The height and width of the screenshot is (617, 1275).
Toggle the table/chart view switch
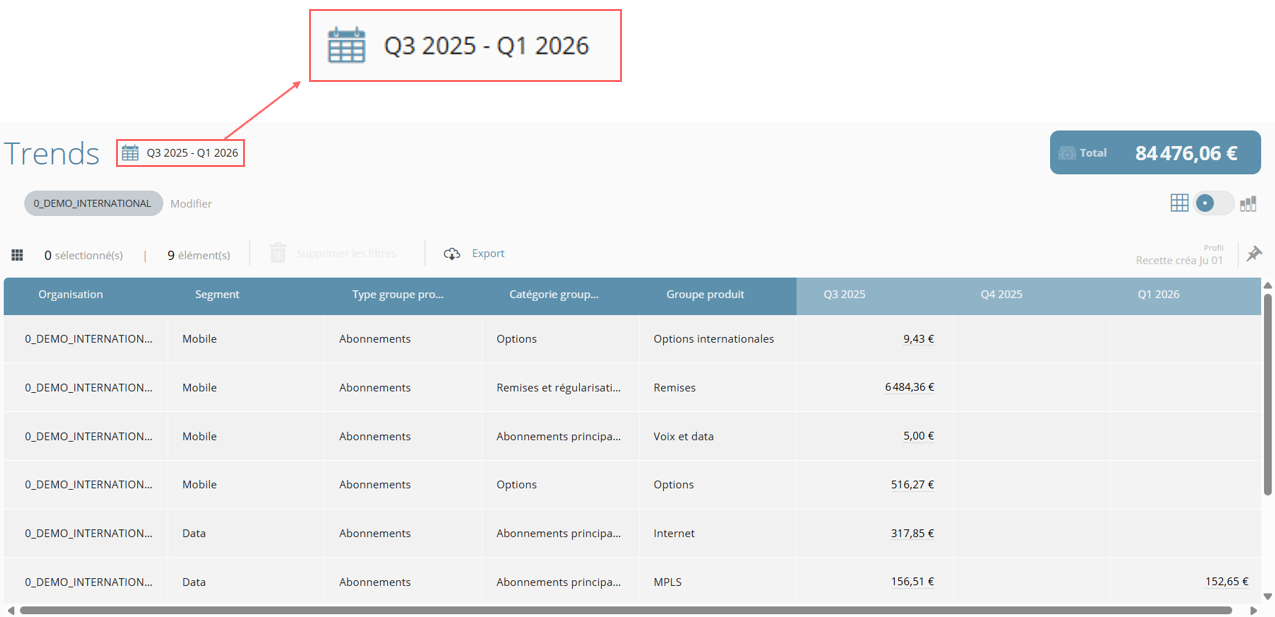pyautogui.click(x=1213, y=203)
